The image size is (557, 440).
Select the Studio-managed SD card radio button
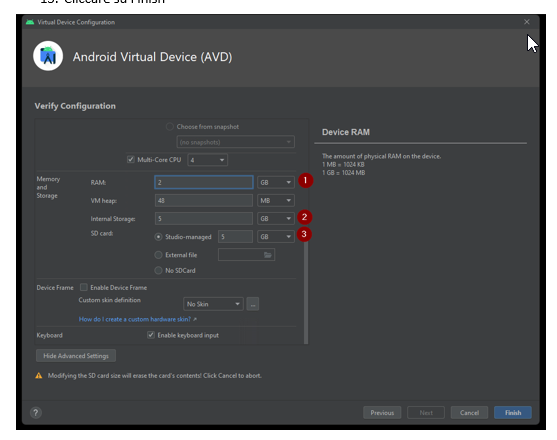158,237
